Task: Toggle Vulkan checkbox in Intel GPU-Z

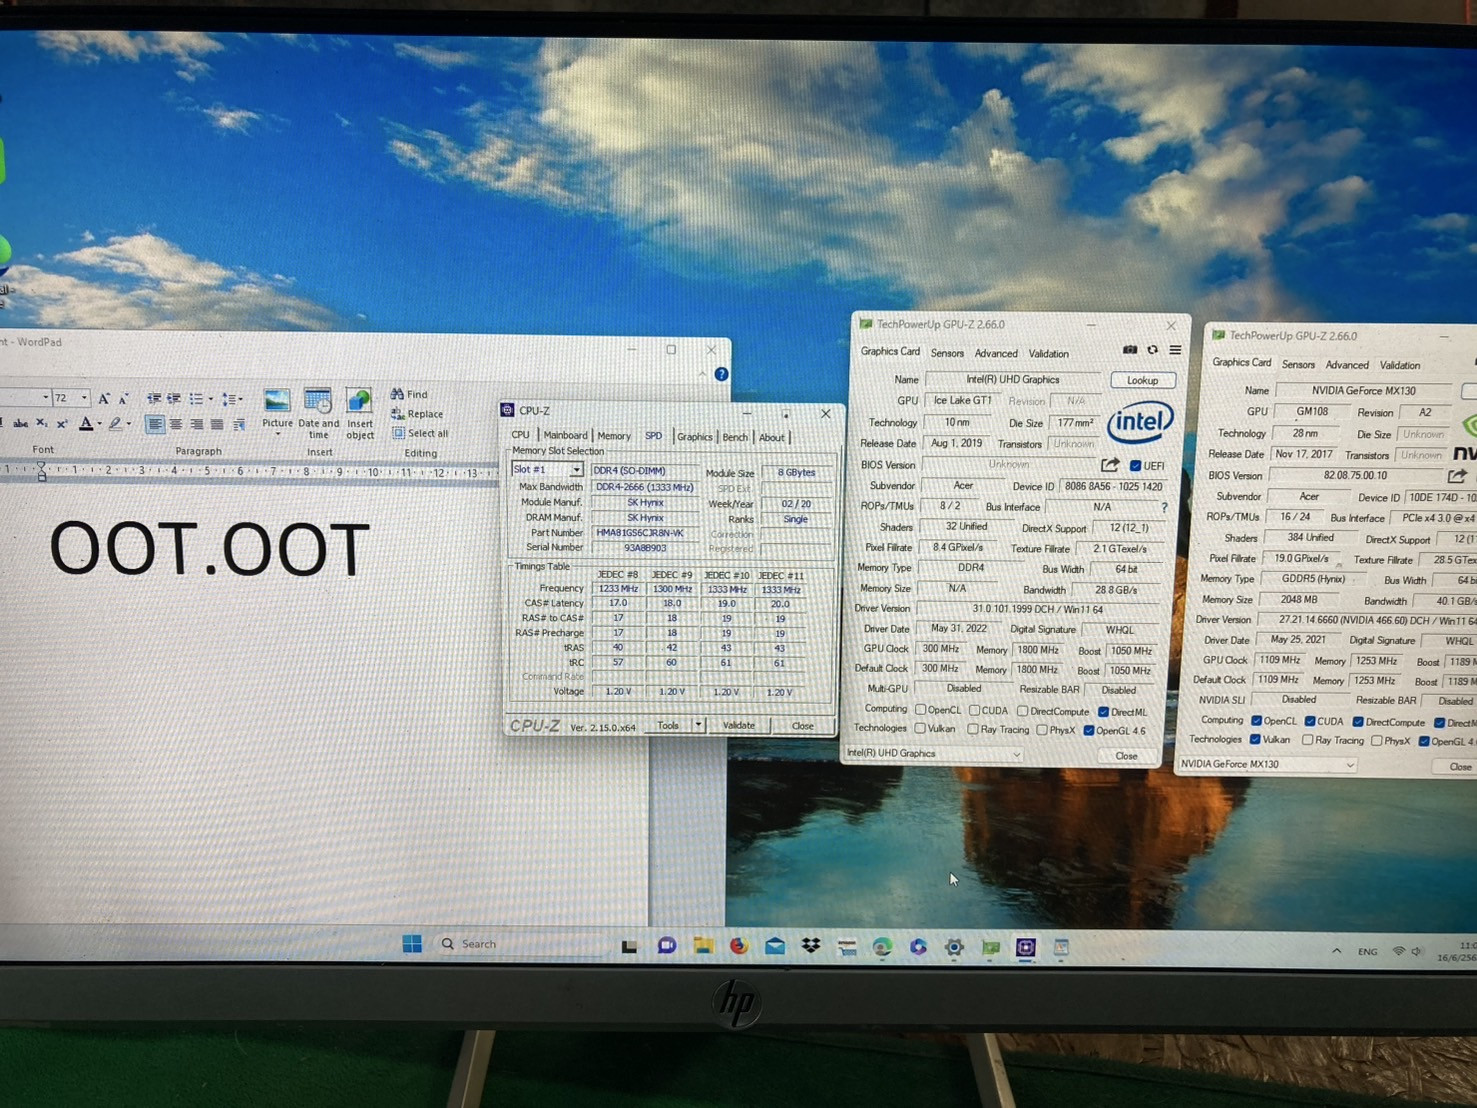Action: pyautogui.click(x=920, y=728)
